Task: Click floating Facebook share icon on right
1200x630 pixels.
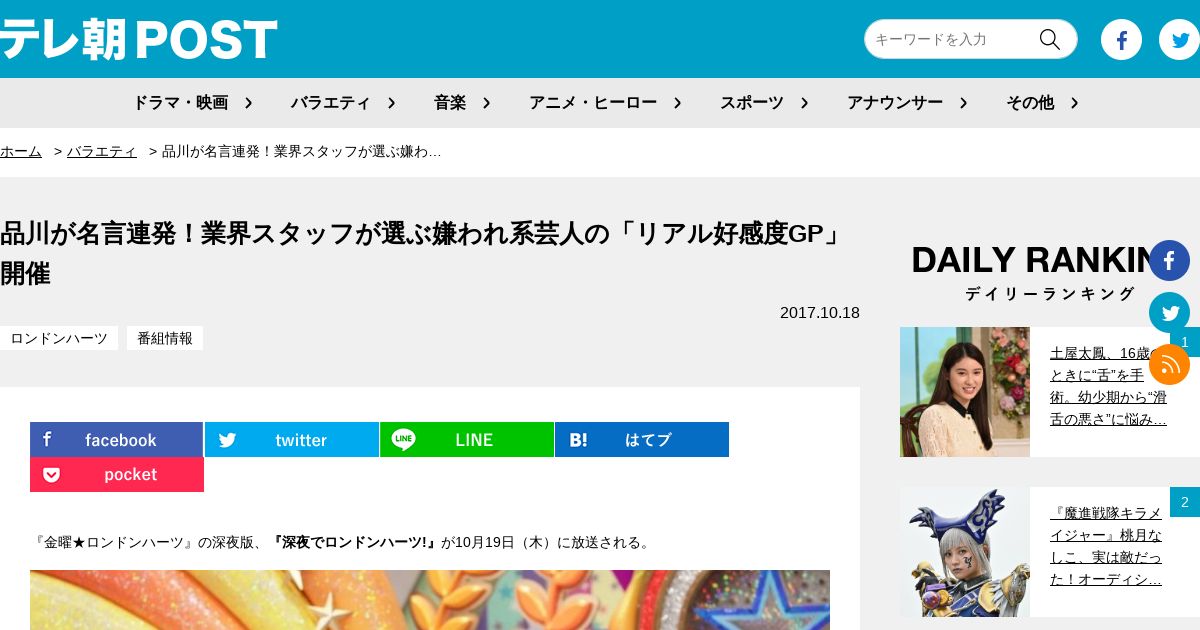Action: tap(1169, 260)
